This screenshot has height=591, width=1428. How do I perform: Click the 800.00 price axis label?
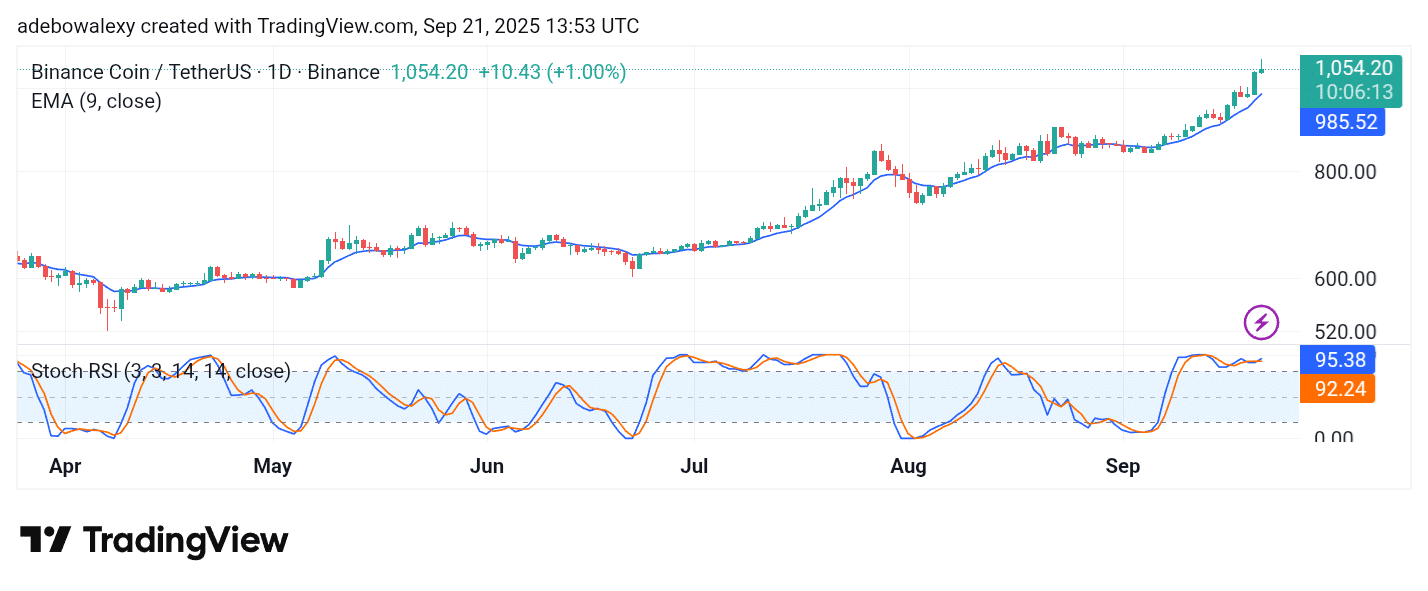(x=1344, y=171)
